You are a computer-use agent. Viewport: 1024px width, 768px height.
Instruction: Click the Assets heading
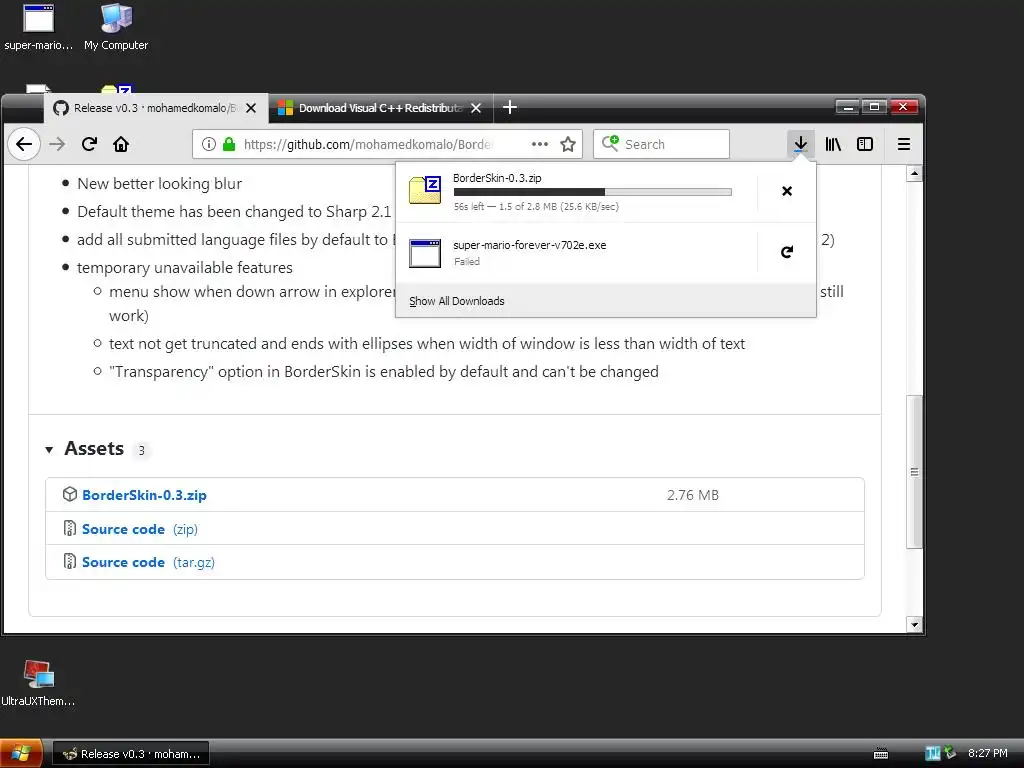tap(94, 449)
